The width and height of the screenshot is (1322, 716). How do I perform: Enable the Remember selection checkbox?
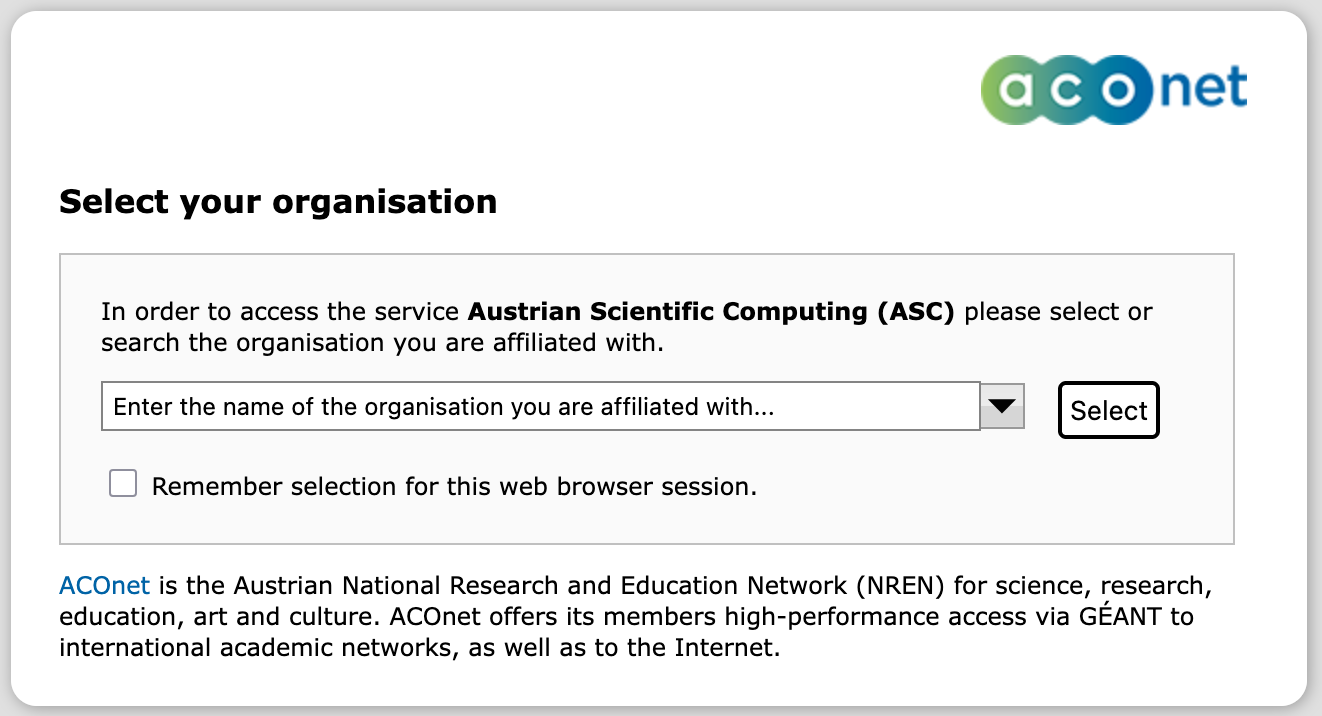(123, 485)
